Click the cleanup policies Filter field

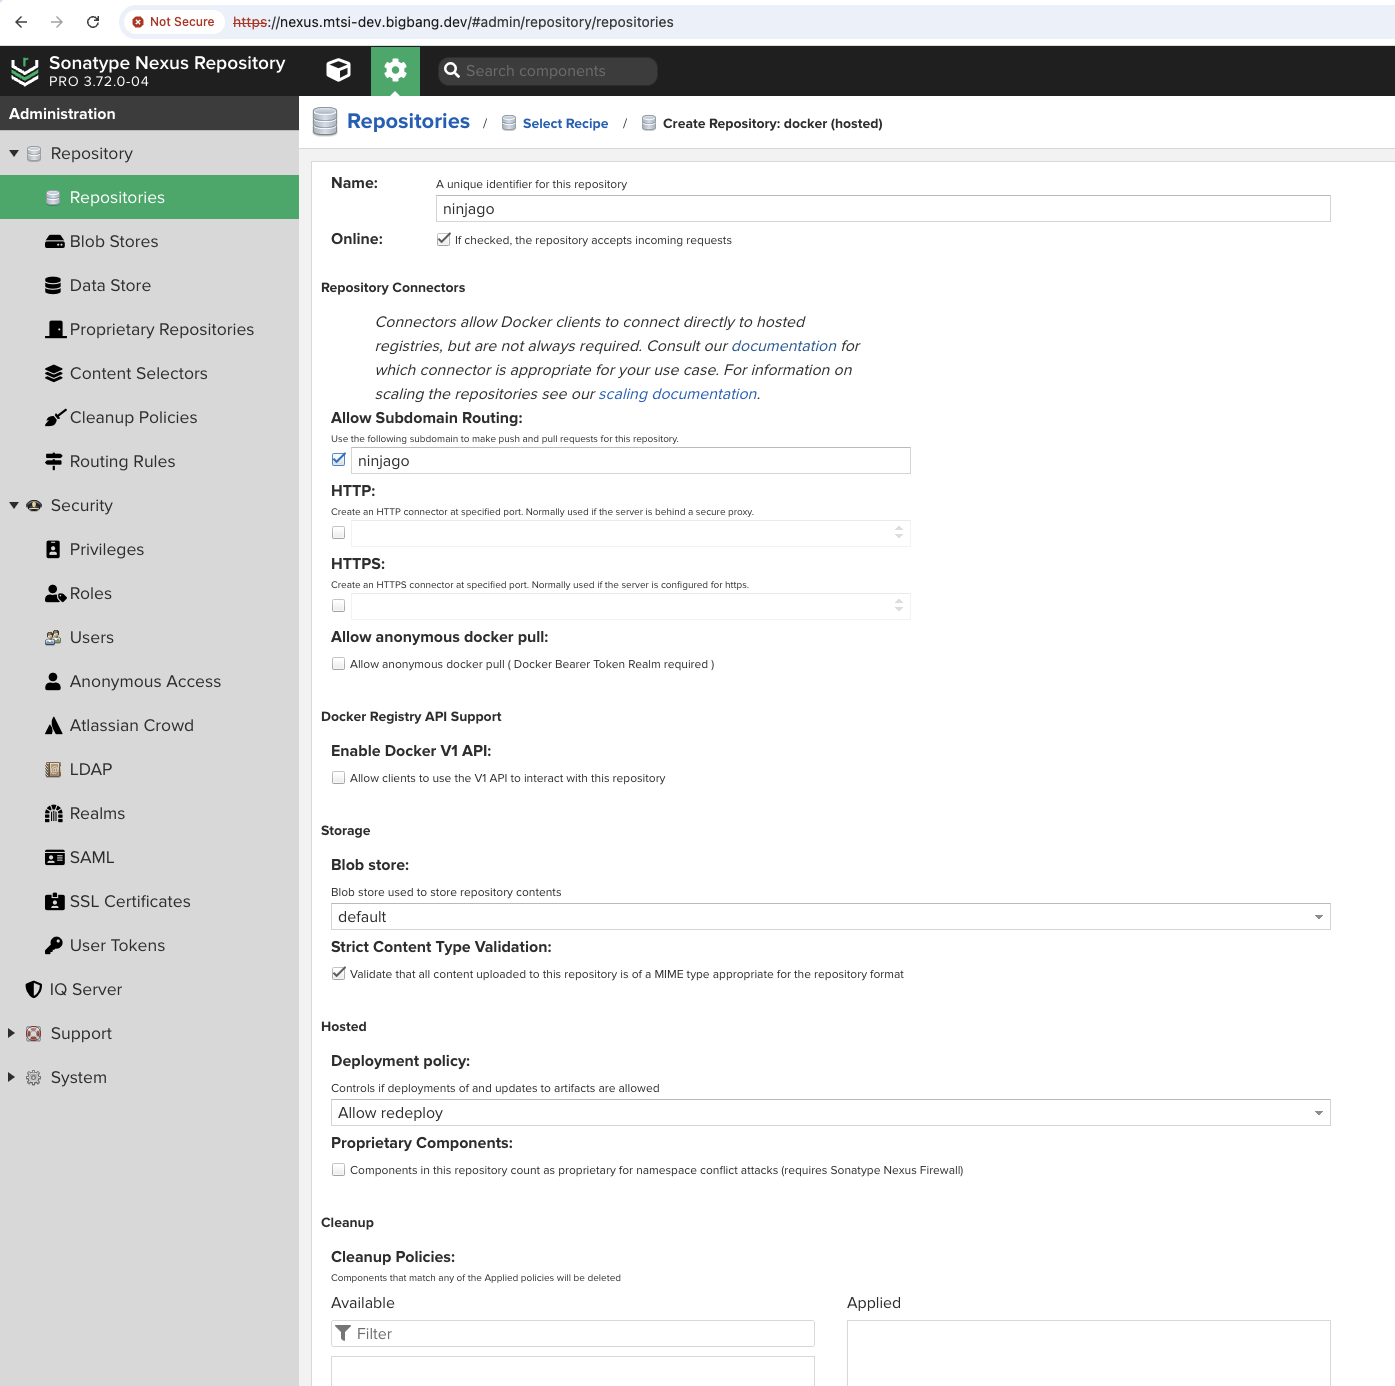coord(573,1333)
